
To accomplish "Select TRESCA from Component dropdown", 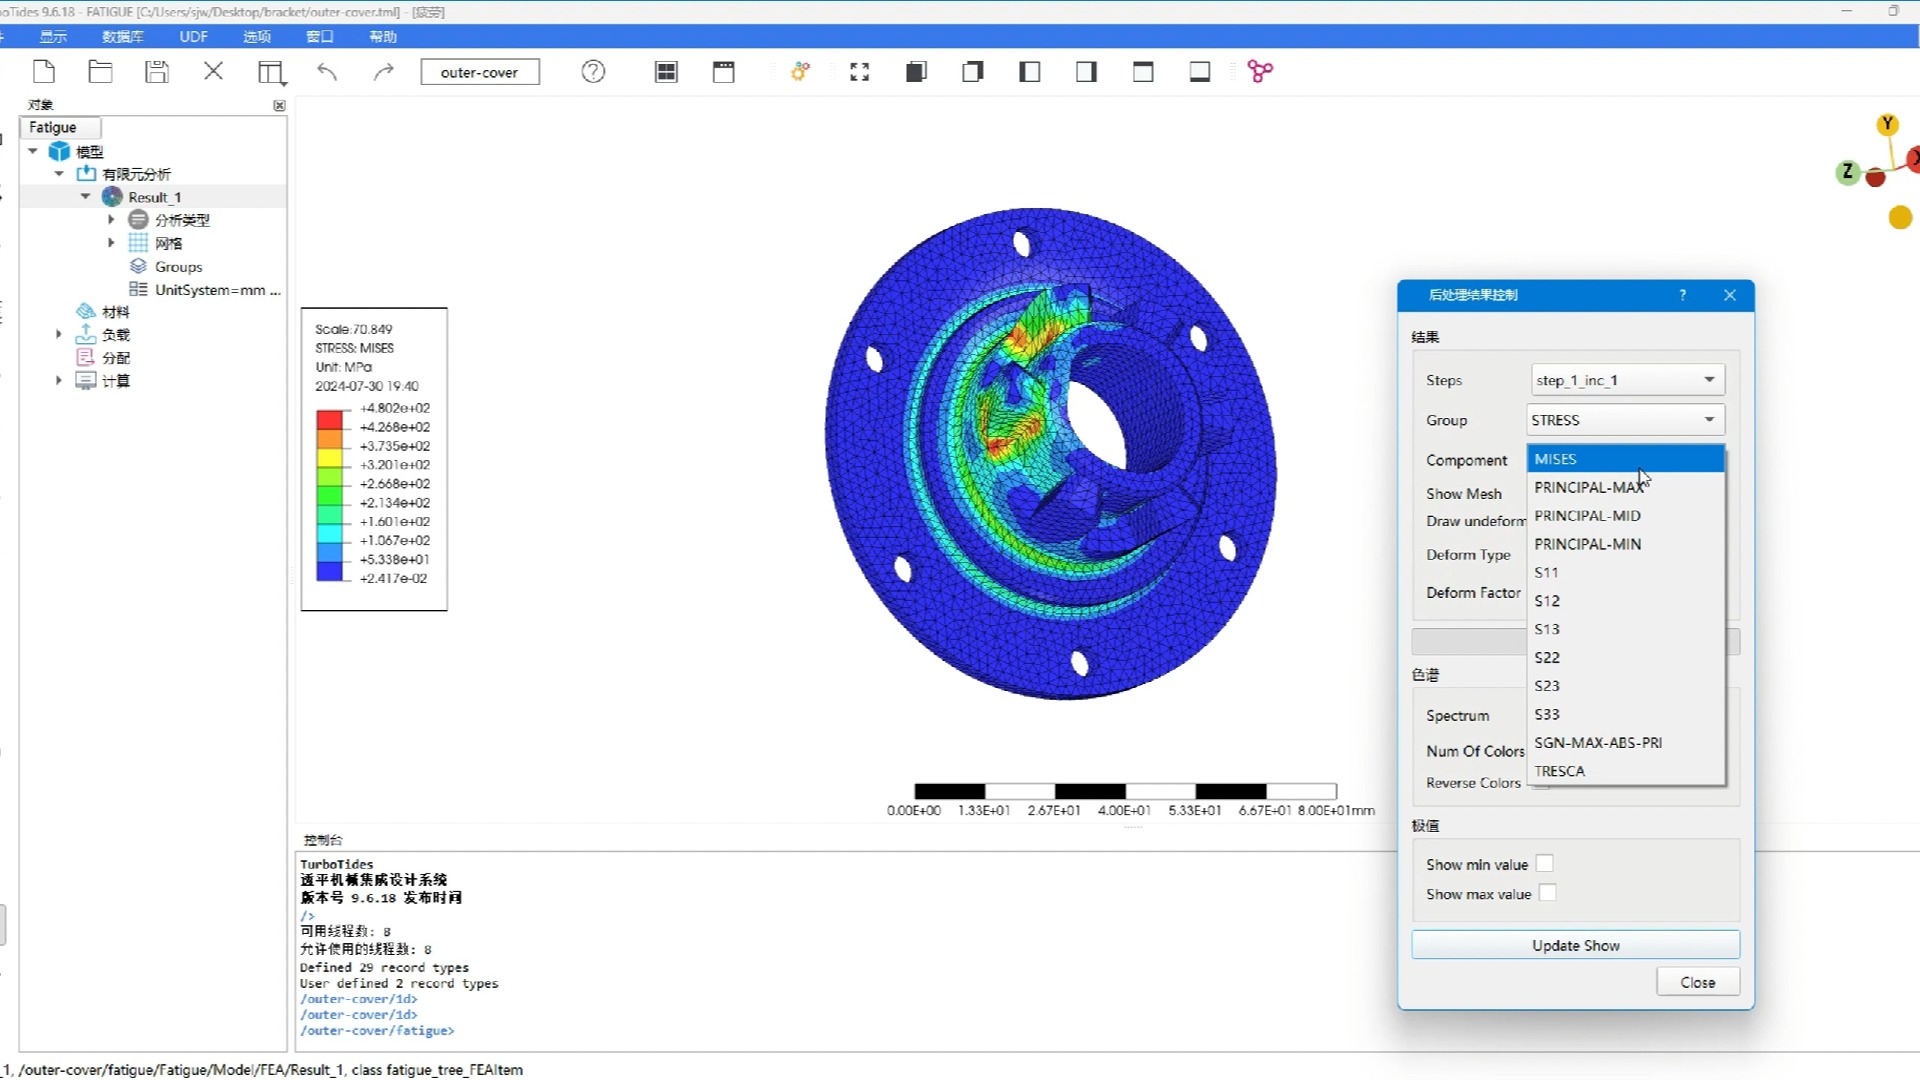I will [1563, 770].
